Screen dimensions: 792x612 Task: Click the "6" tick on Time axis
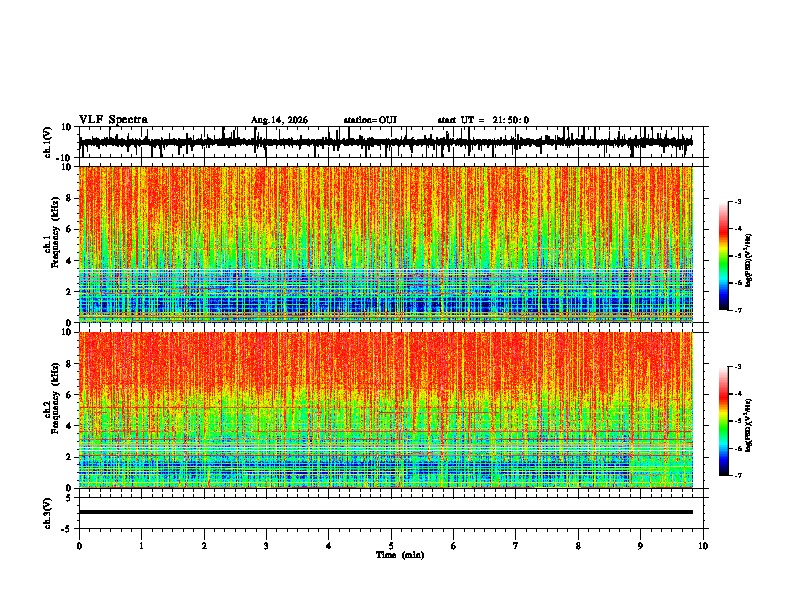tap(454, 546)
